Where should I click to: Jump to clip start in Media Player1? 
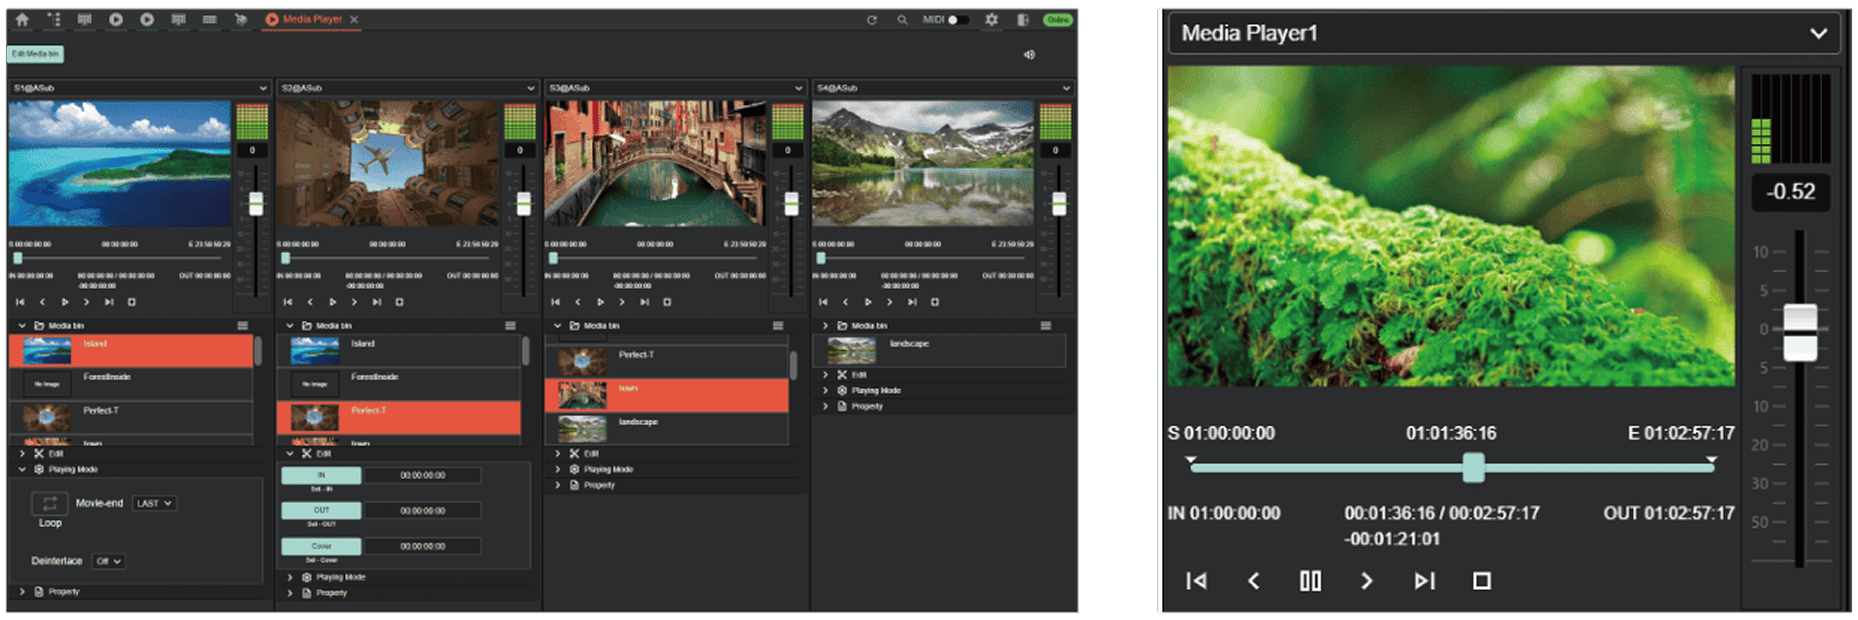(x=1196, y=581)
